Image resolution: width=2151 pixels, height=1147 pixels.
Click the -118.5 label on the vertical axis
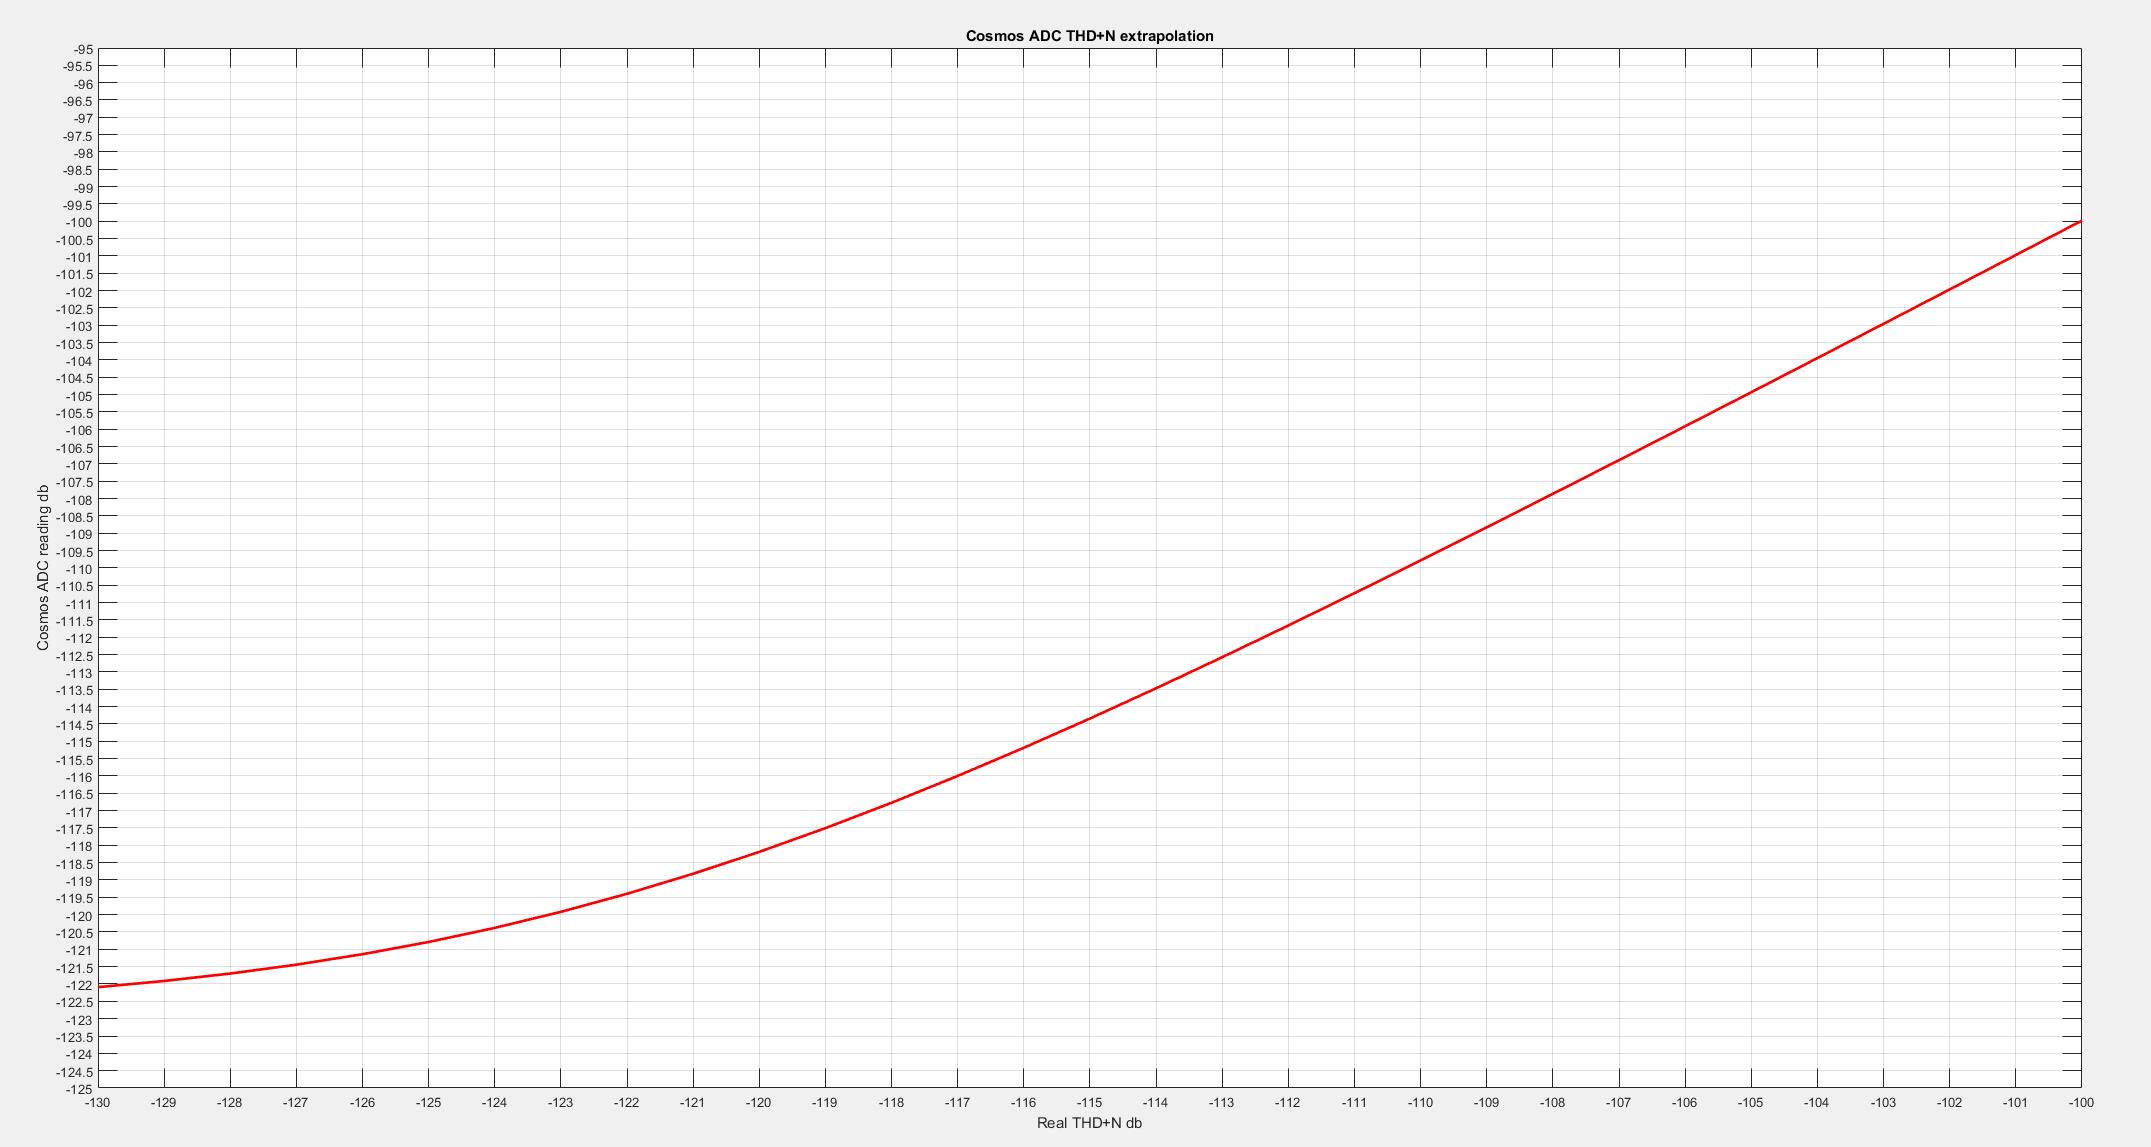click(x=76, y=864)
